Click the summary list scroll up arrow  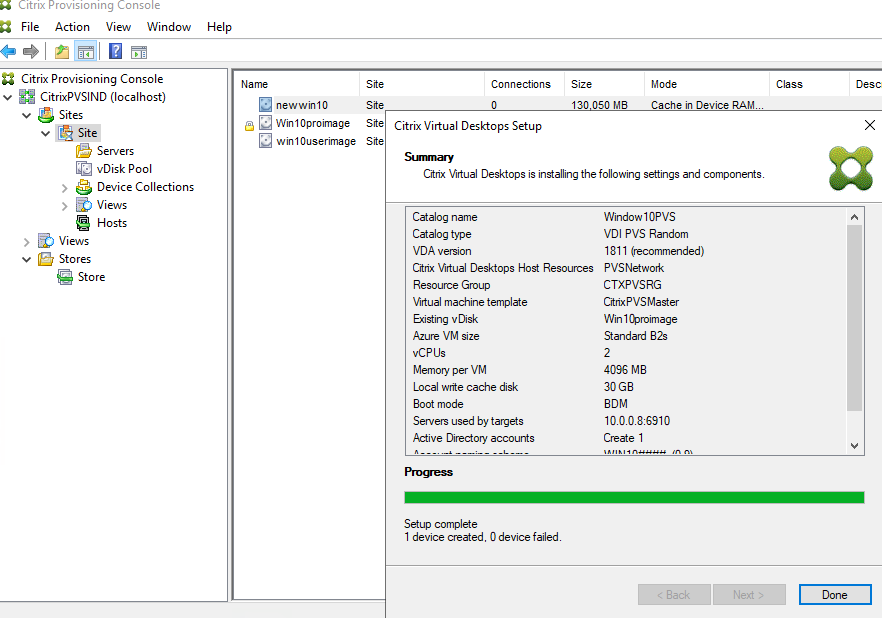click(854, 217)
